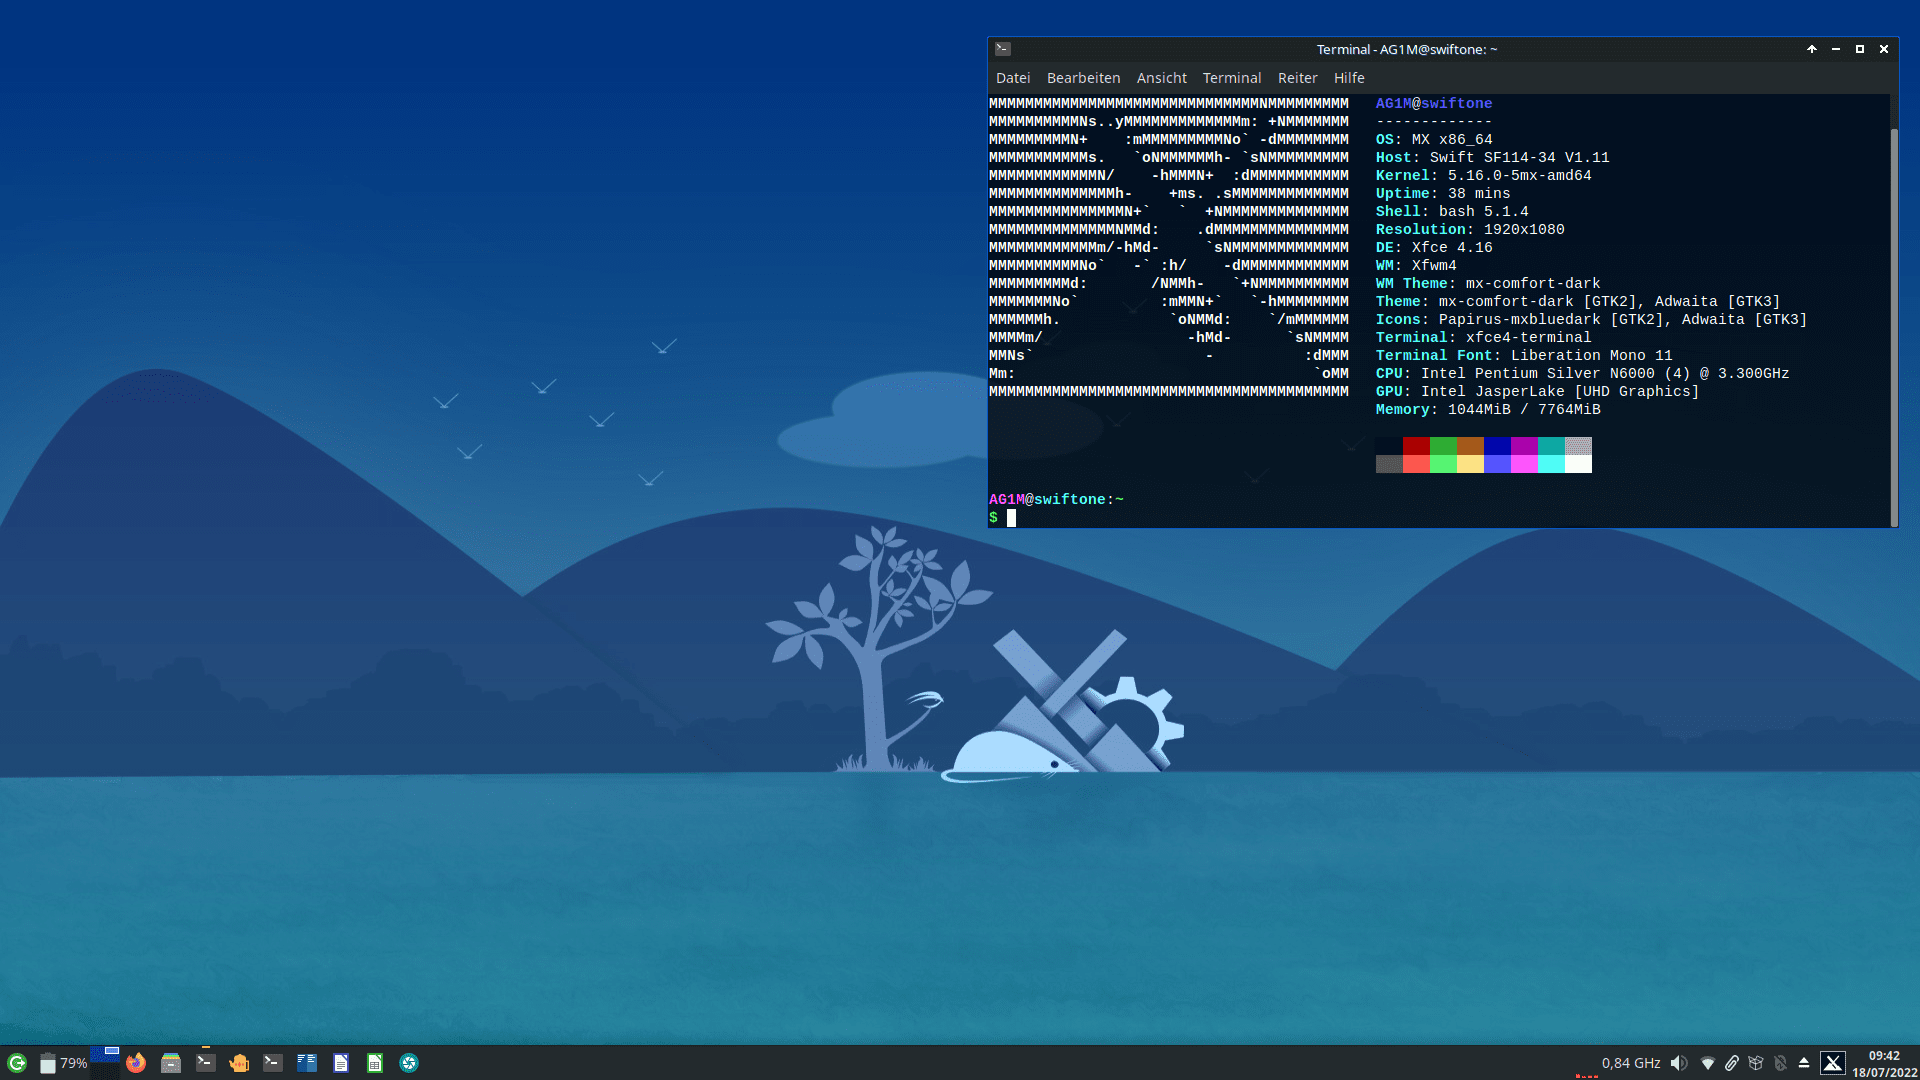Click the 'Memory: 1044MiB / 7764MiB' line

(x=1487, y=410)
